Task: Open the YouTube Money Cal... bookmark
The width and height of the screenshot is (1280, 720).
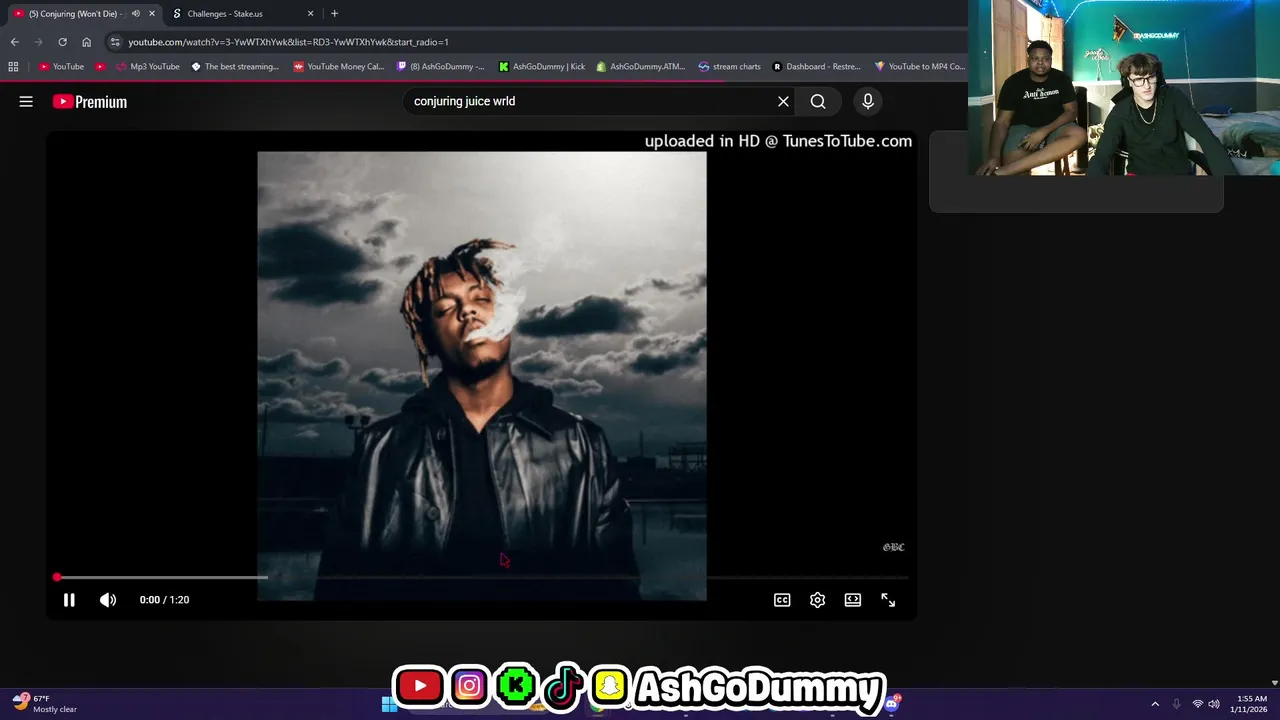Action: point(339,67)
